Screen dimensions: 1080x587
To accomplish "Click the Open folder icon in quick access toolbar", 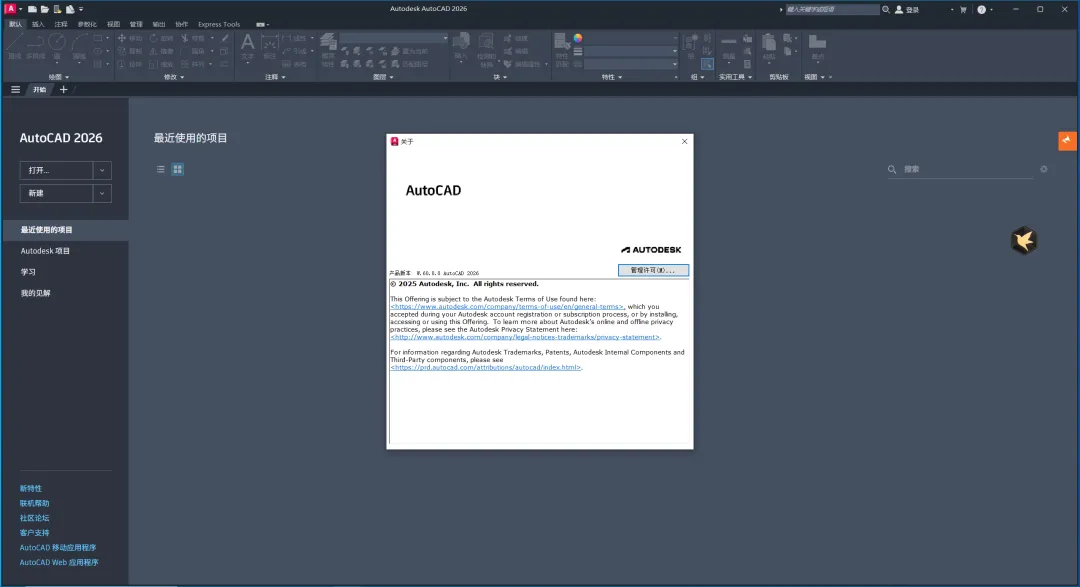I will pyautogui.click(x=44, y=9).
